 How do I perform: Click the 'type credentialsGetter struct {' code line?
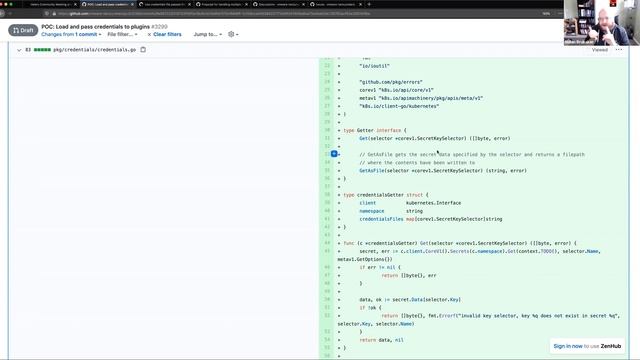(386, 195)
